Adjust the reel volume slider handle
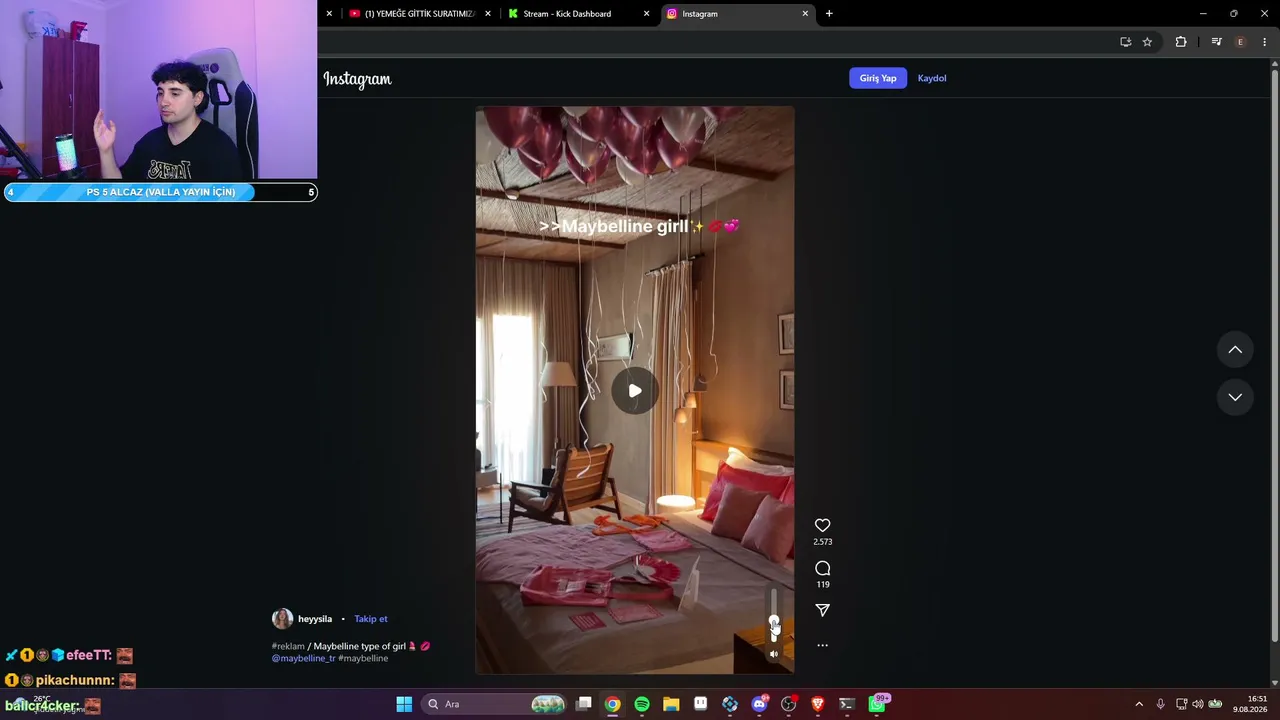Image resolution: width=1280 pixels, height=720 pixels. [773, 622]
